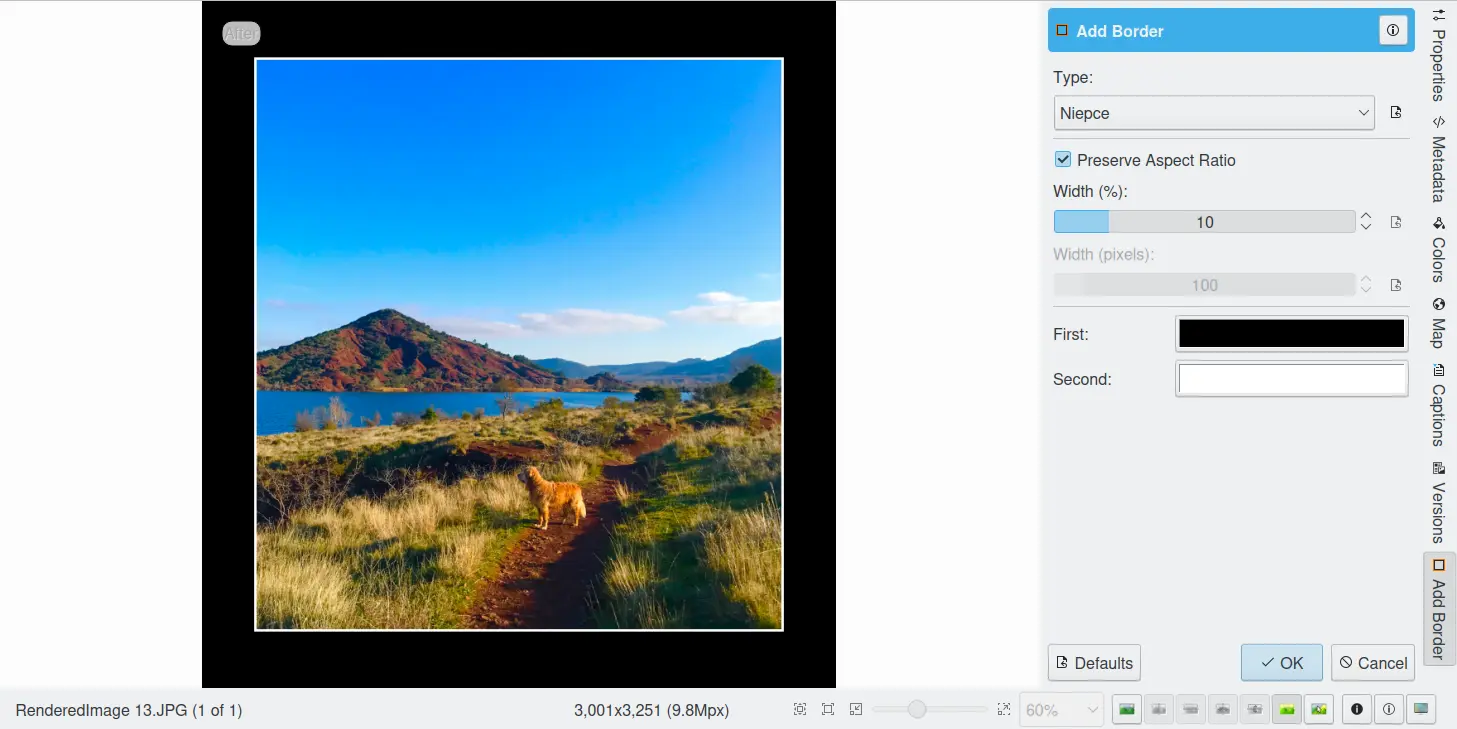Open the 60% zoom level dropdown
Image resolution: width=1457 pixels, height=729 pixels.
pos(1060,710)
